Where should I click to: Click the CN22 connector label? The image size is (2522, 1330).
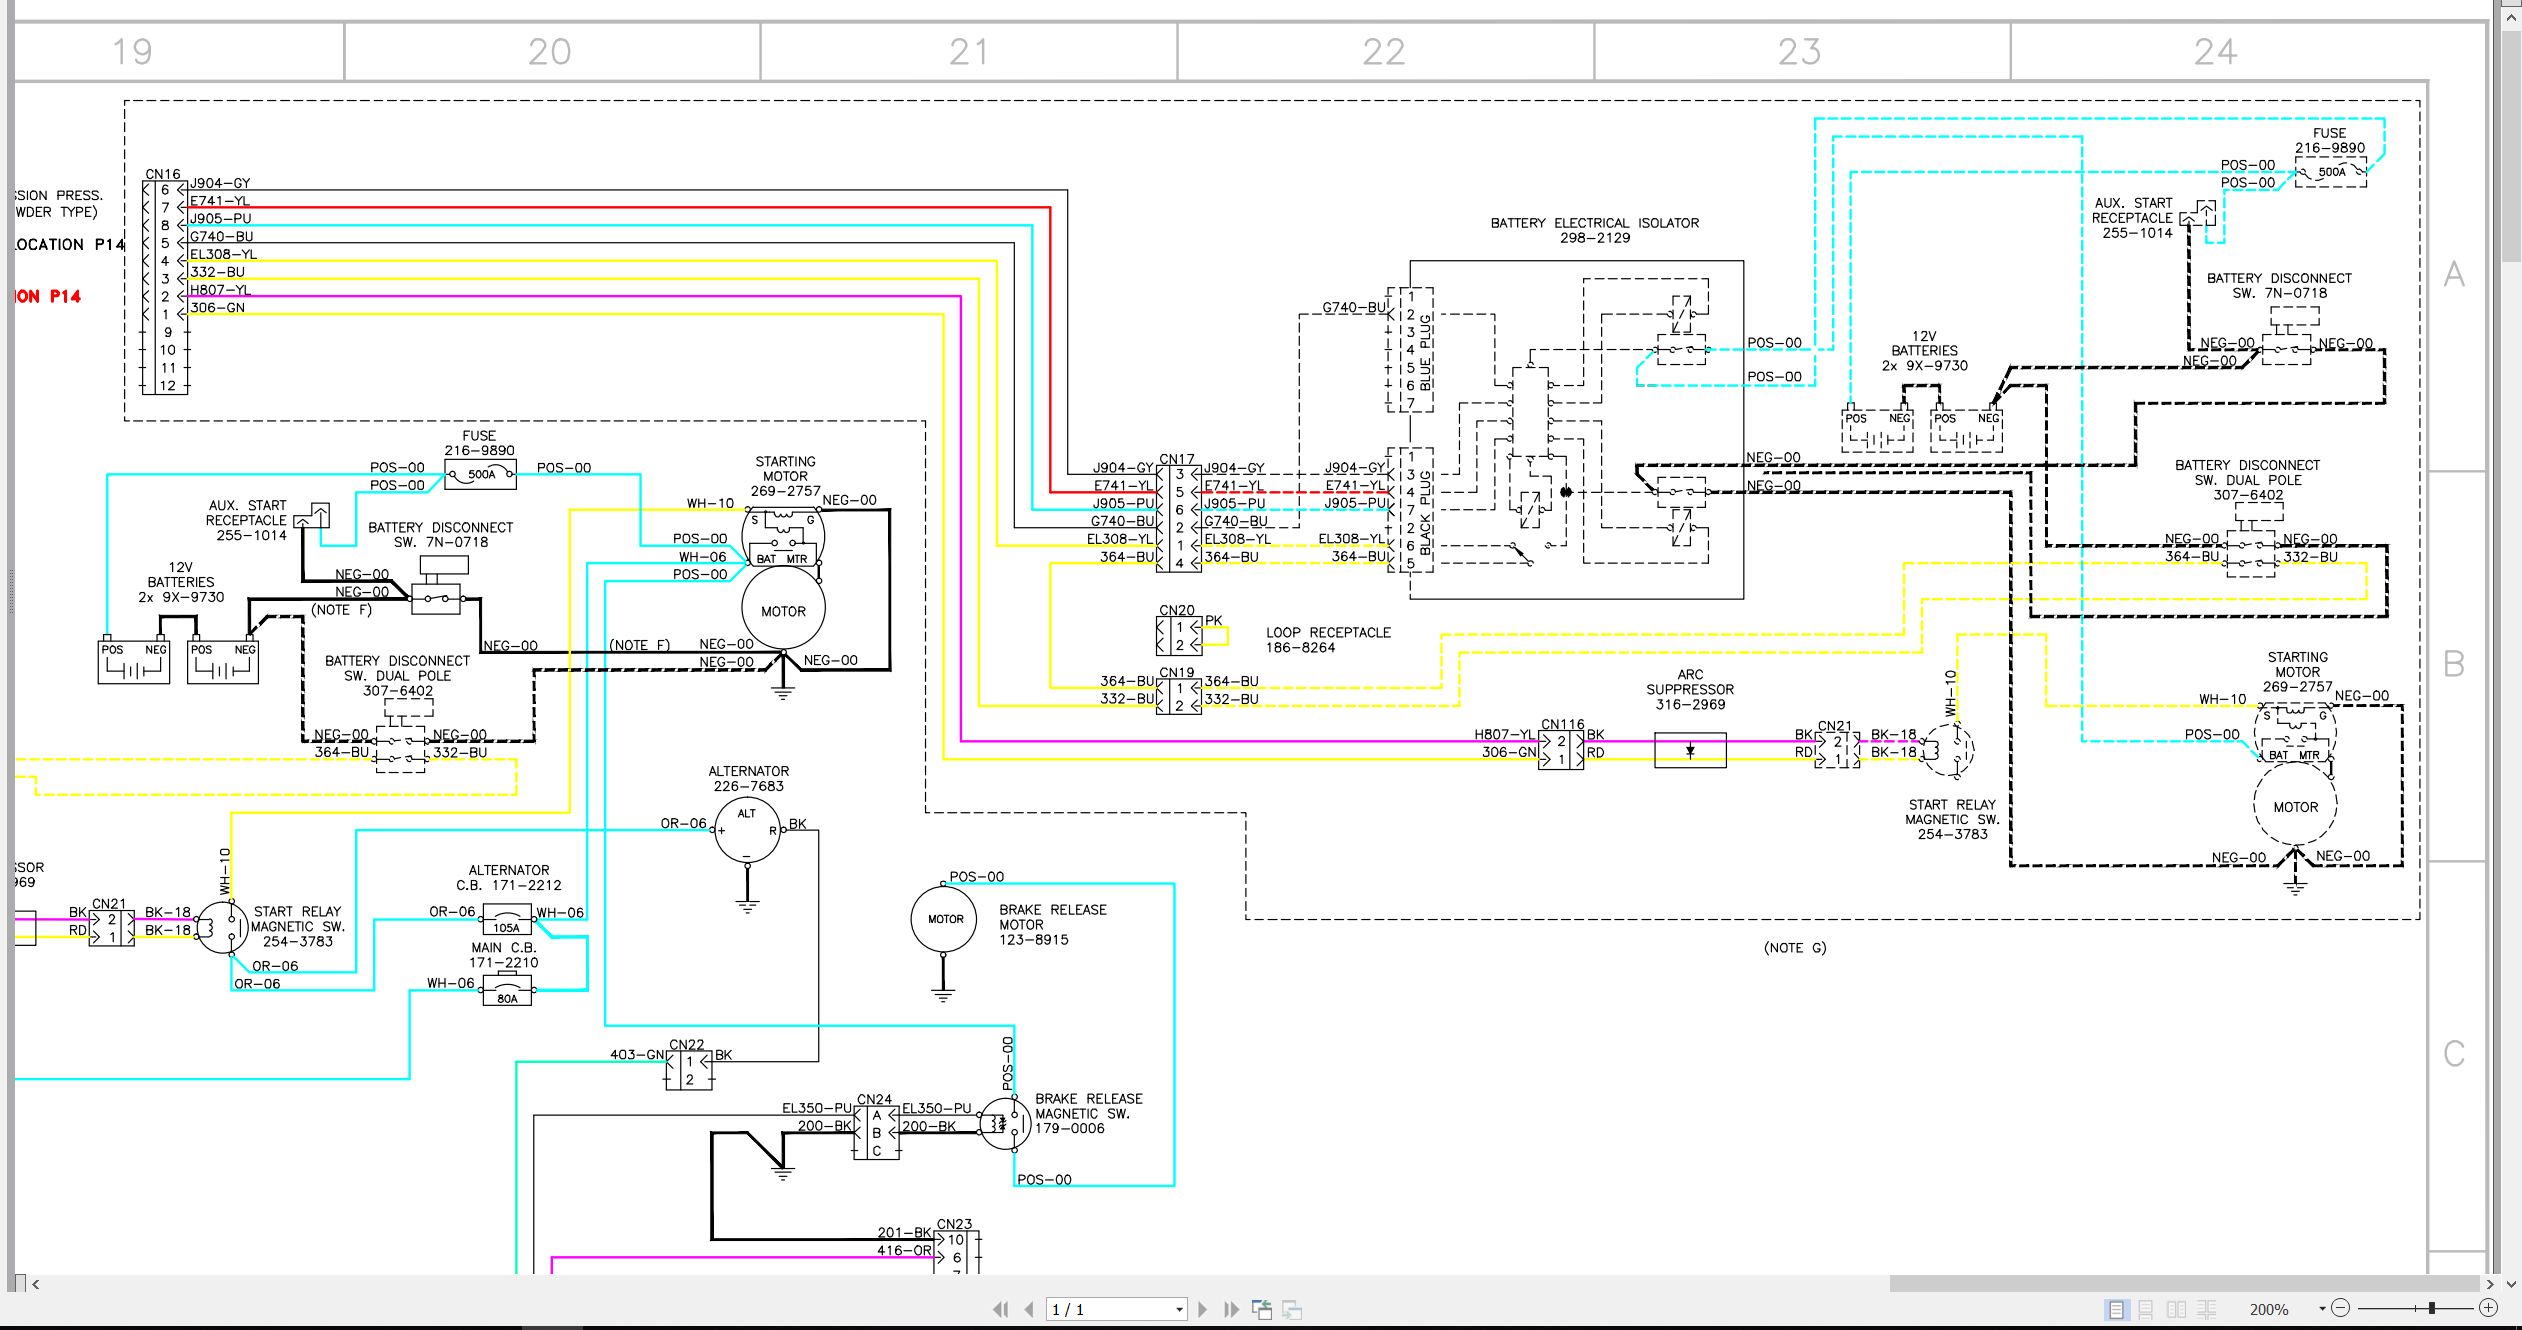tap(686, 1045)
